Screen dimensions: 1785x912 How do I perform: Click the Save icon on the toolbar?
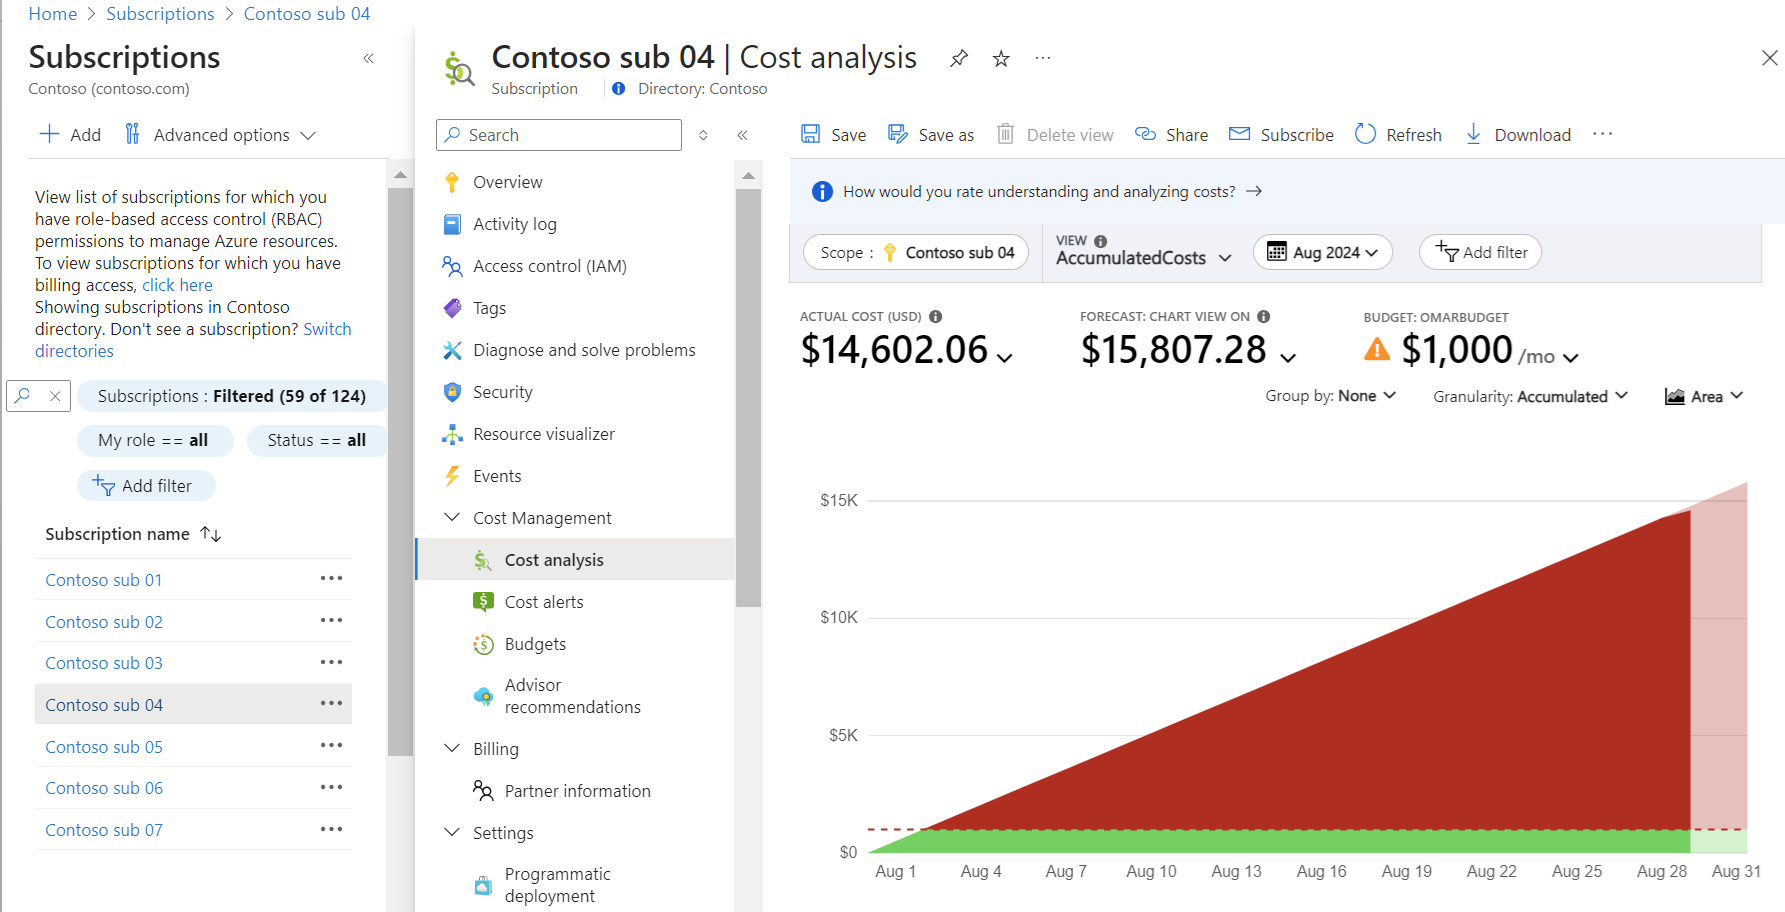click(812, 134)
